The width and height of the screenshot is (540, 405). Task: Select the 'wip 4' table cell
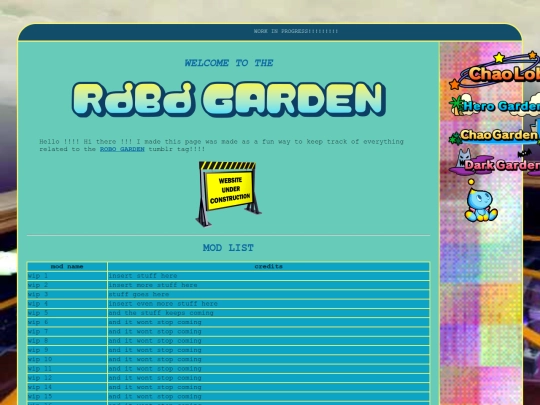point(67,304)
